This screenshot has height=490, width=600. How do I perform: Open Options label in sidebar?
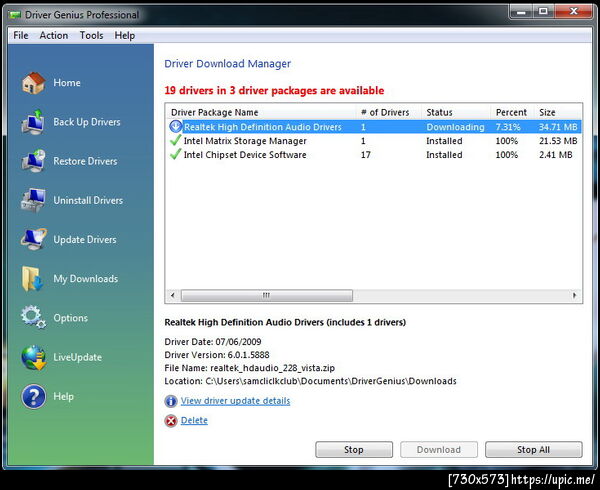pyautogui.click(x=71, y=318)
